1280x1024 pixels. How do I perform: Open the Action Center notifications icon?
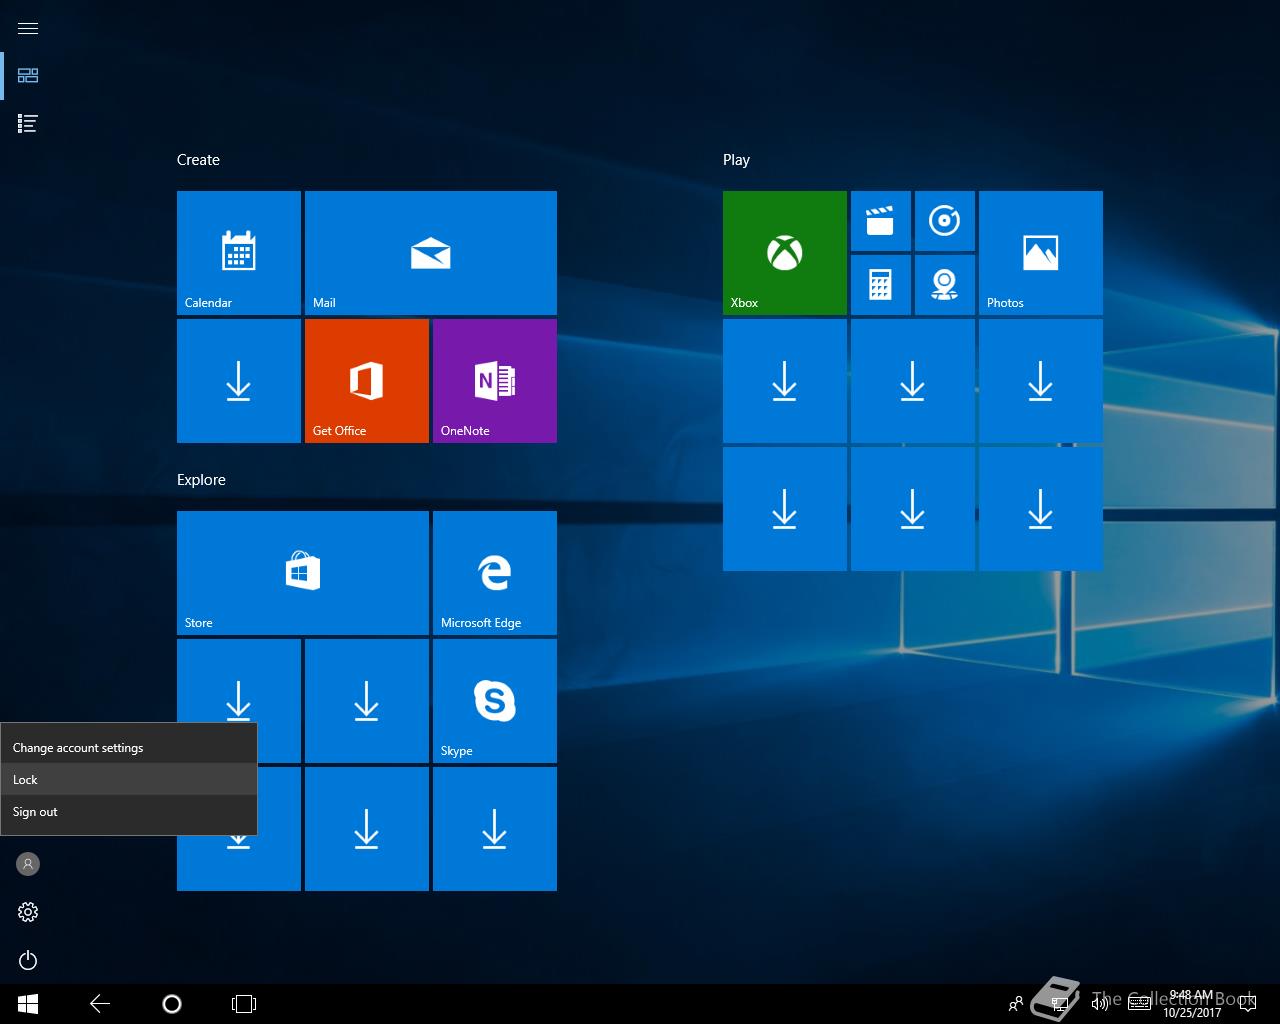[x=1246, y=1004]
